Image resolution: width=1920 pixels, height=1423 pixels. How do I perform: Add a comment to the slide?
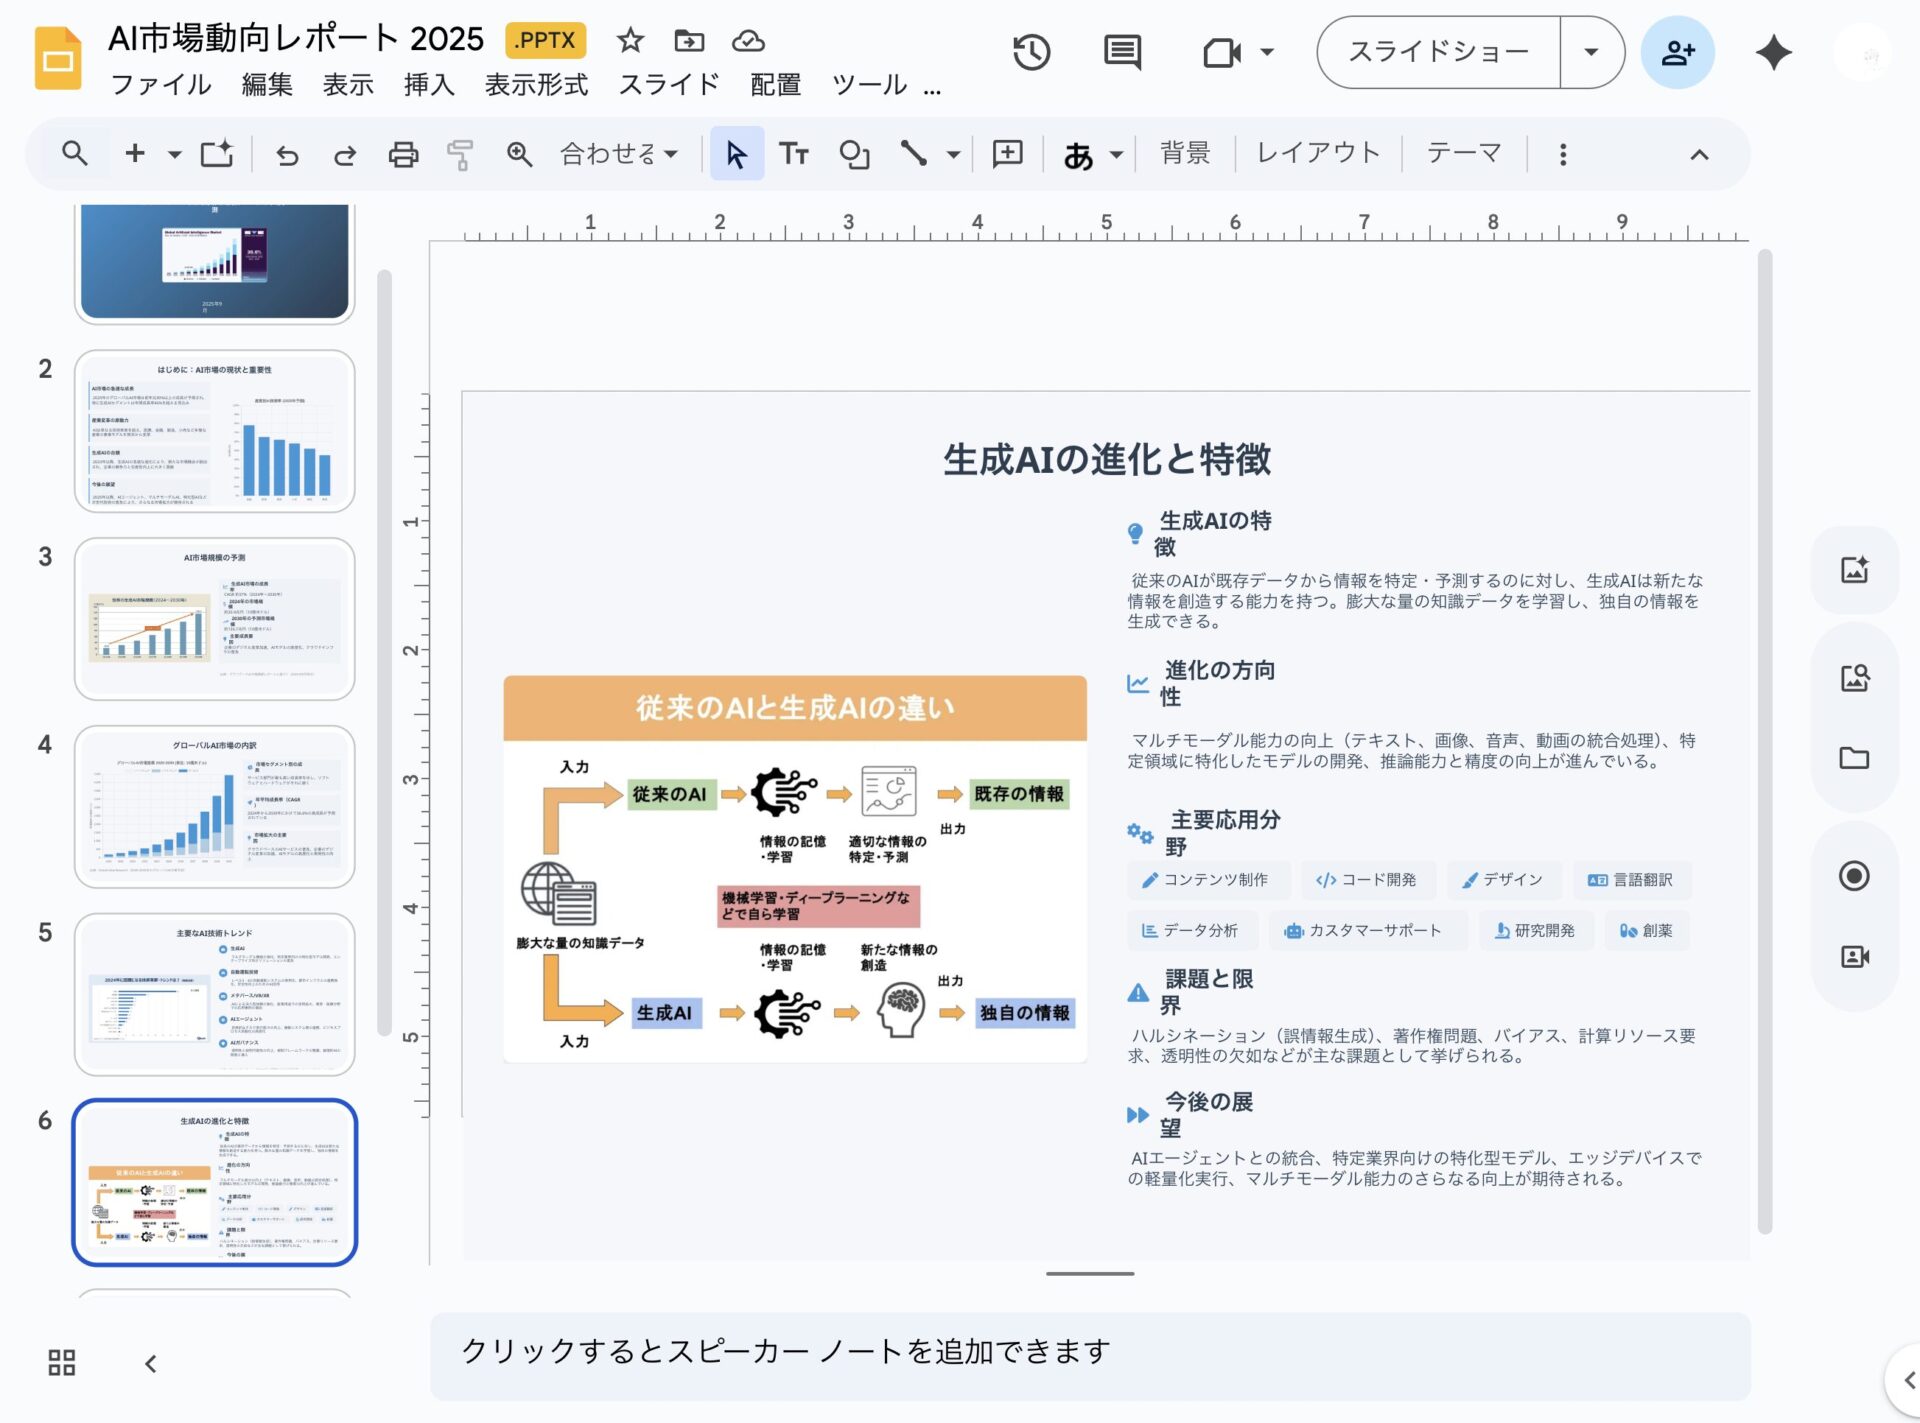(1007, 153)
